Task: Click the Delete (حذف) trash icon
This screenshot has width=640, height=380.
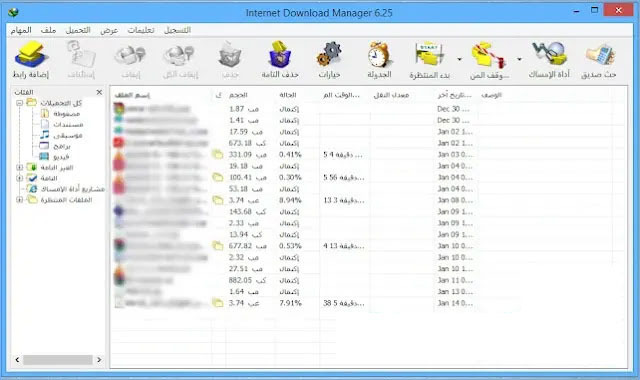Action: pos(230,55)
